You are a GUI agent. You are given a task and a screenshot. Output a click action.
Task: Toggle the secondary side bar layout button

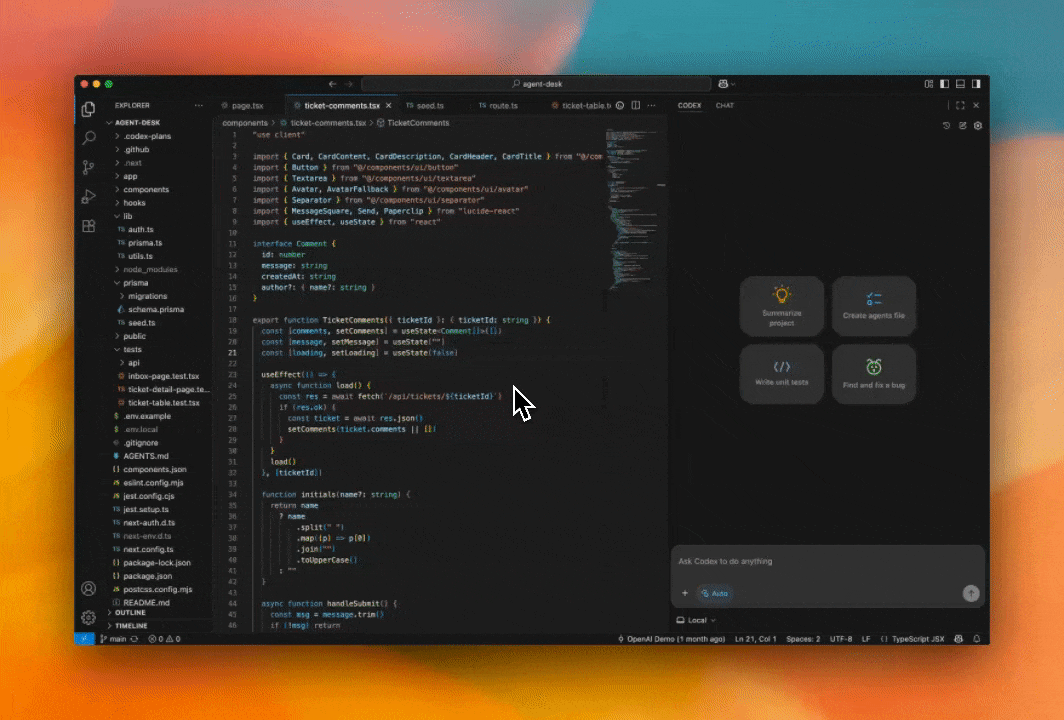(977, 84)
